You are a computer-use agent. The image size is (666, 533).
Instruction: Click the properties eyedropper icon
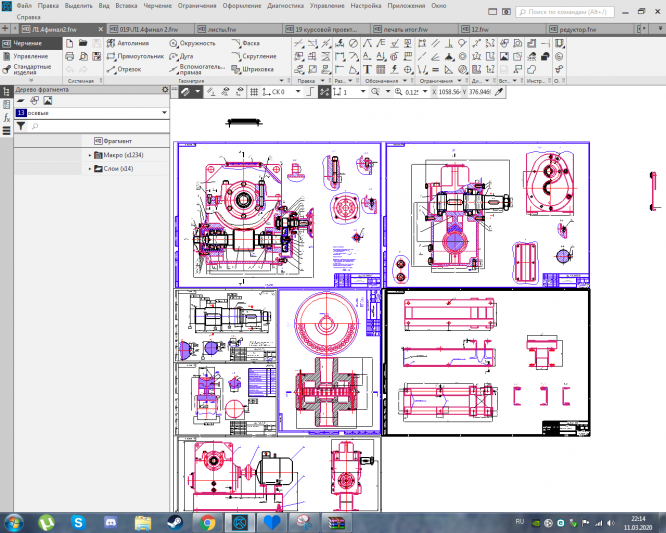(500, 92)
